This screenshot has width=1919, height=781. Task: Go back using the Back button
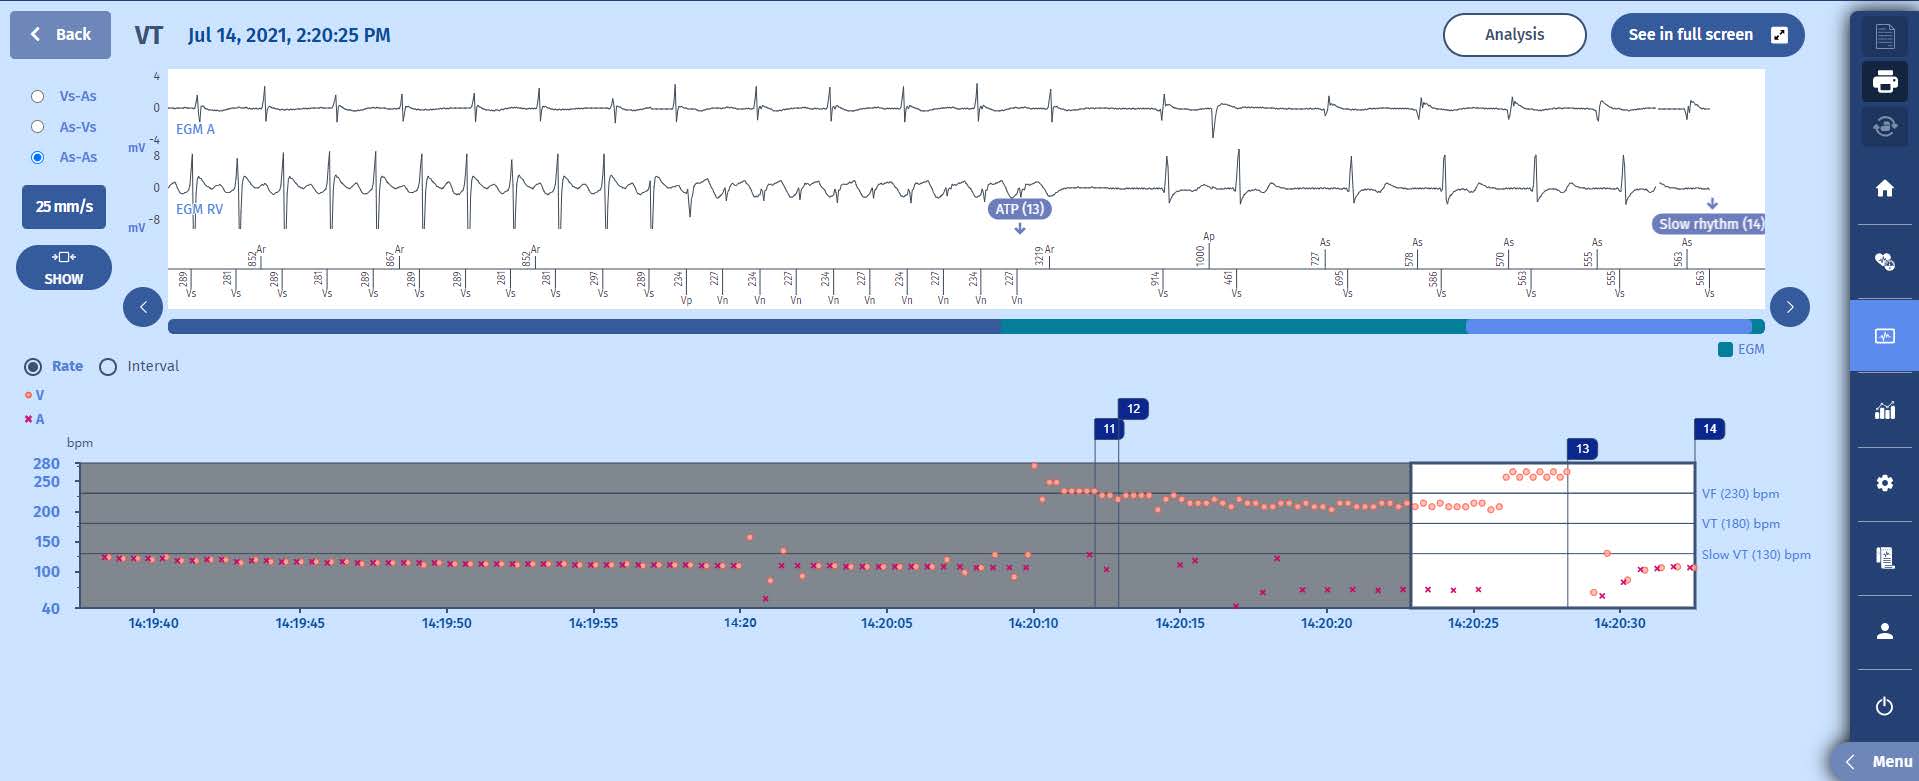pos(60,35)
